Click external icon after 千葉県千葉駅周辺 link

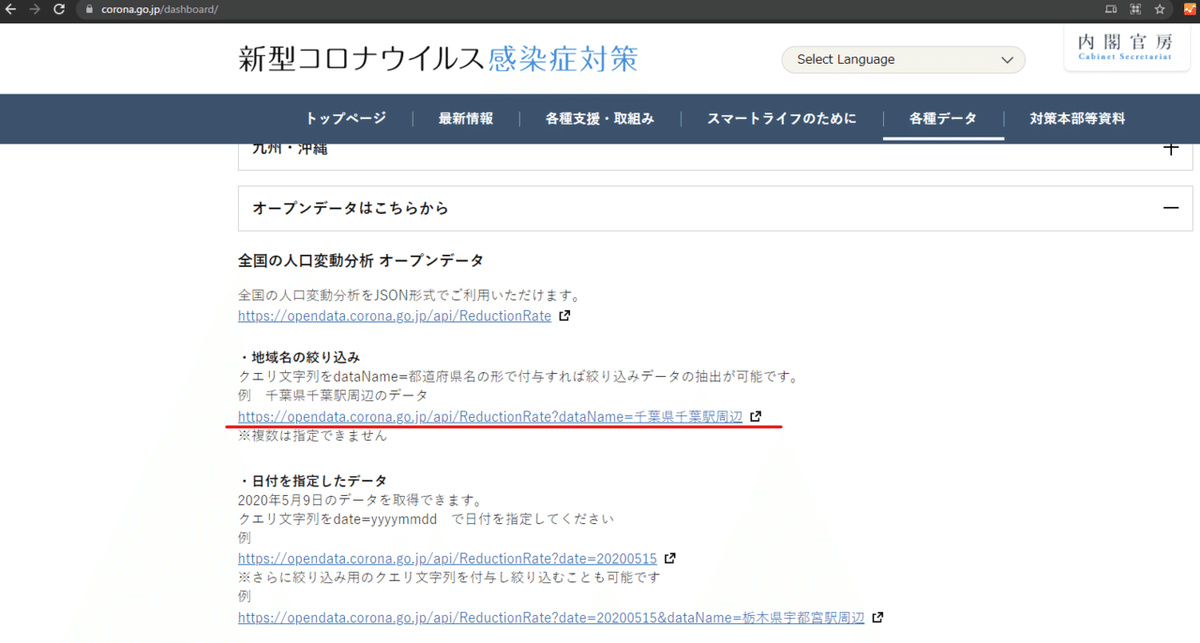point(756,417)
